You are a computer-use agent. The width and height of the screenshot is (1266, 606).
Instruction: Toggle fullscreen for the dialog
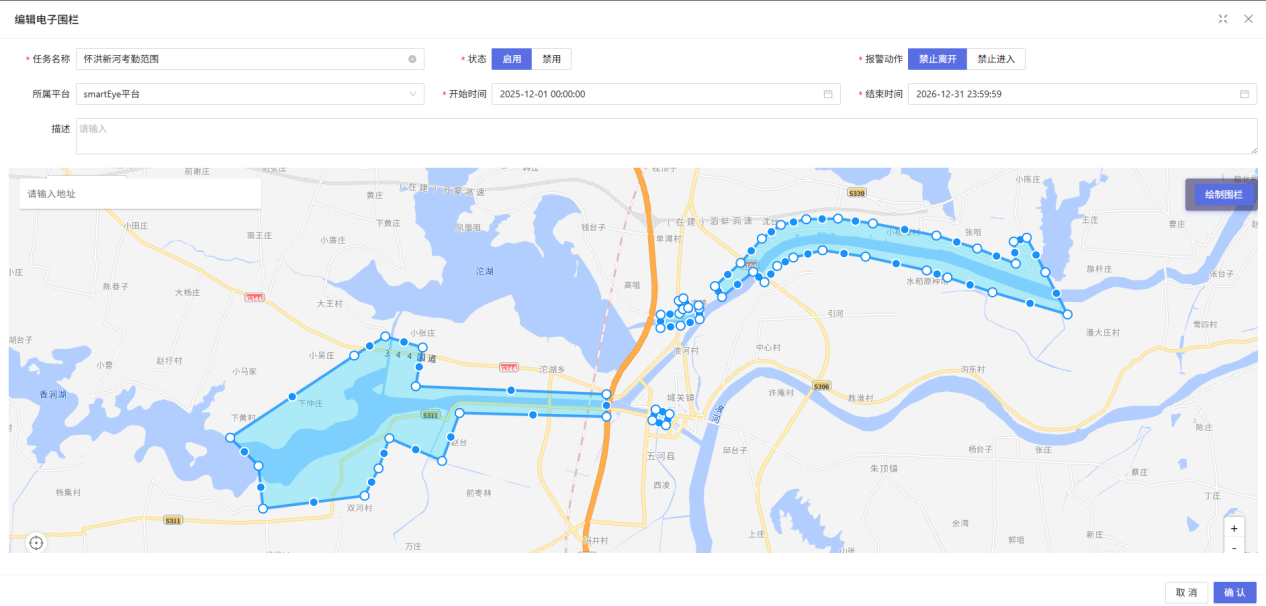click(x=1223, y=19)
